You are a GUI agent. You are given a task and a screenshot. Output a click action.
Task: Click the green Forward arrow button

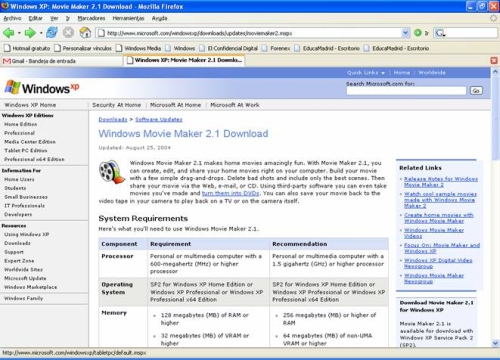coord(30,33)
